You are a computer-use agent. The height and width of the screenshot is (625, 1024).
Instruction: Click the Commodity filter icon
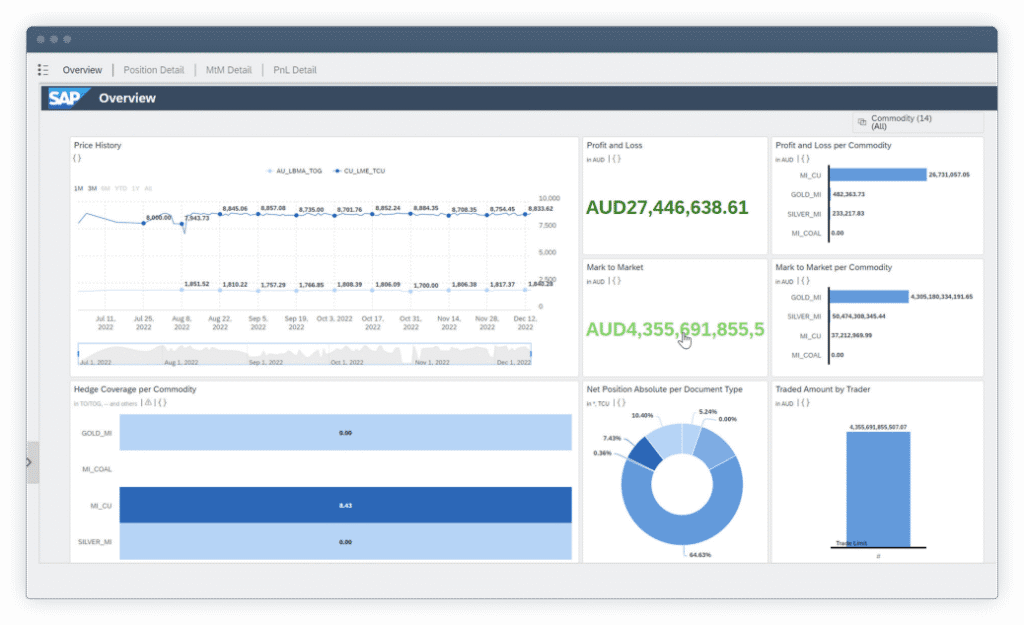coord(862,122)
